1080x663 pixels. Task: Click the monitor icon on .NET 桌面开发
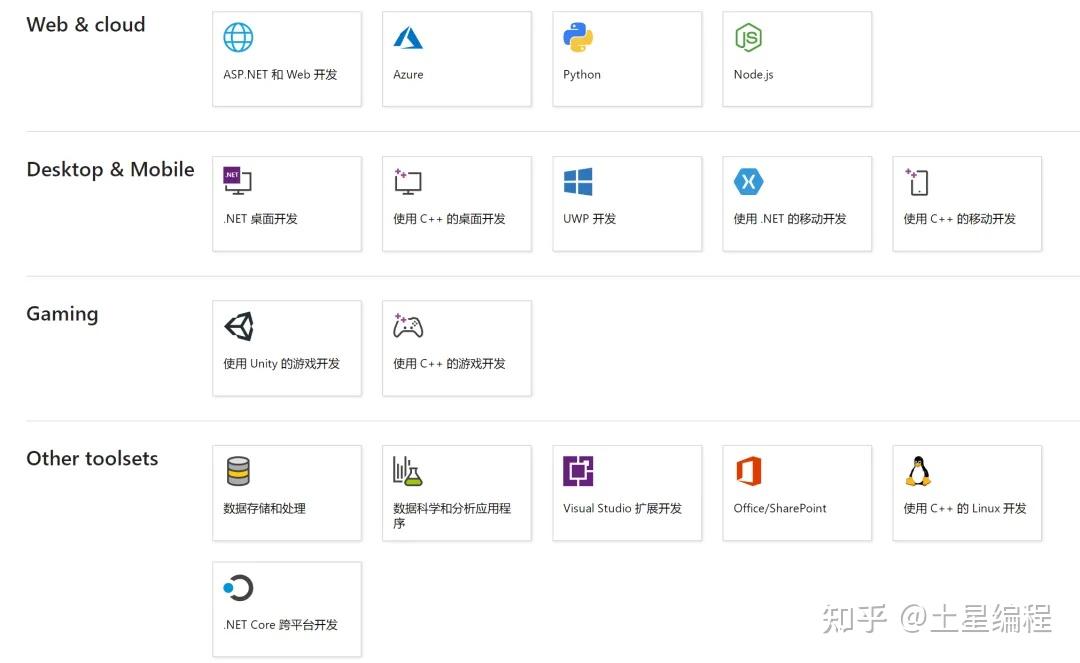(x=236, y=181)
